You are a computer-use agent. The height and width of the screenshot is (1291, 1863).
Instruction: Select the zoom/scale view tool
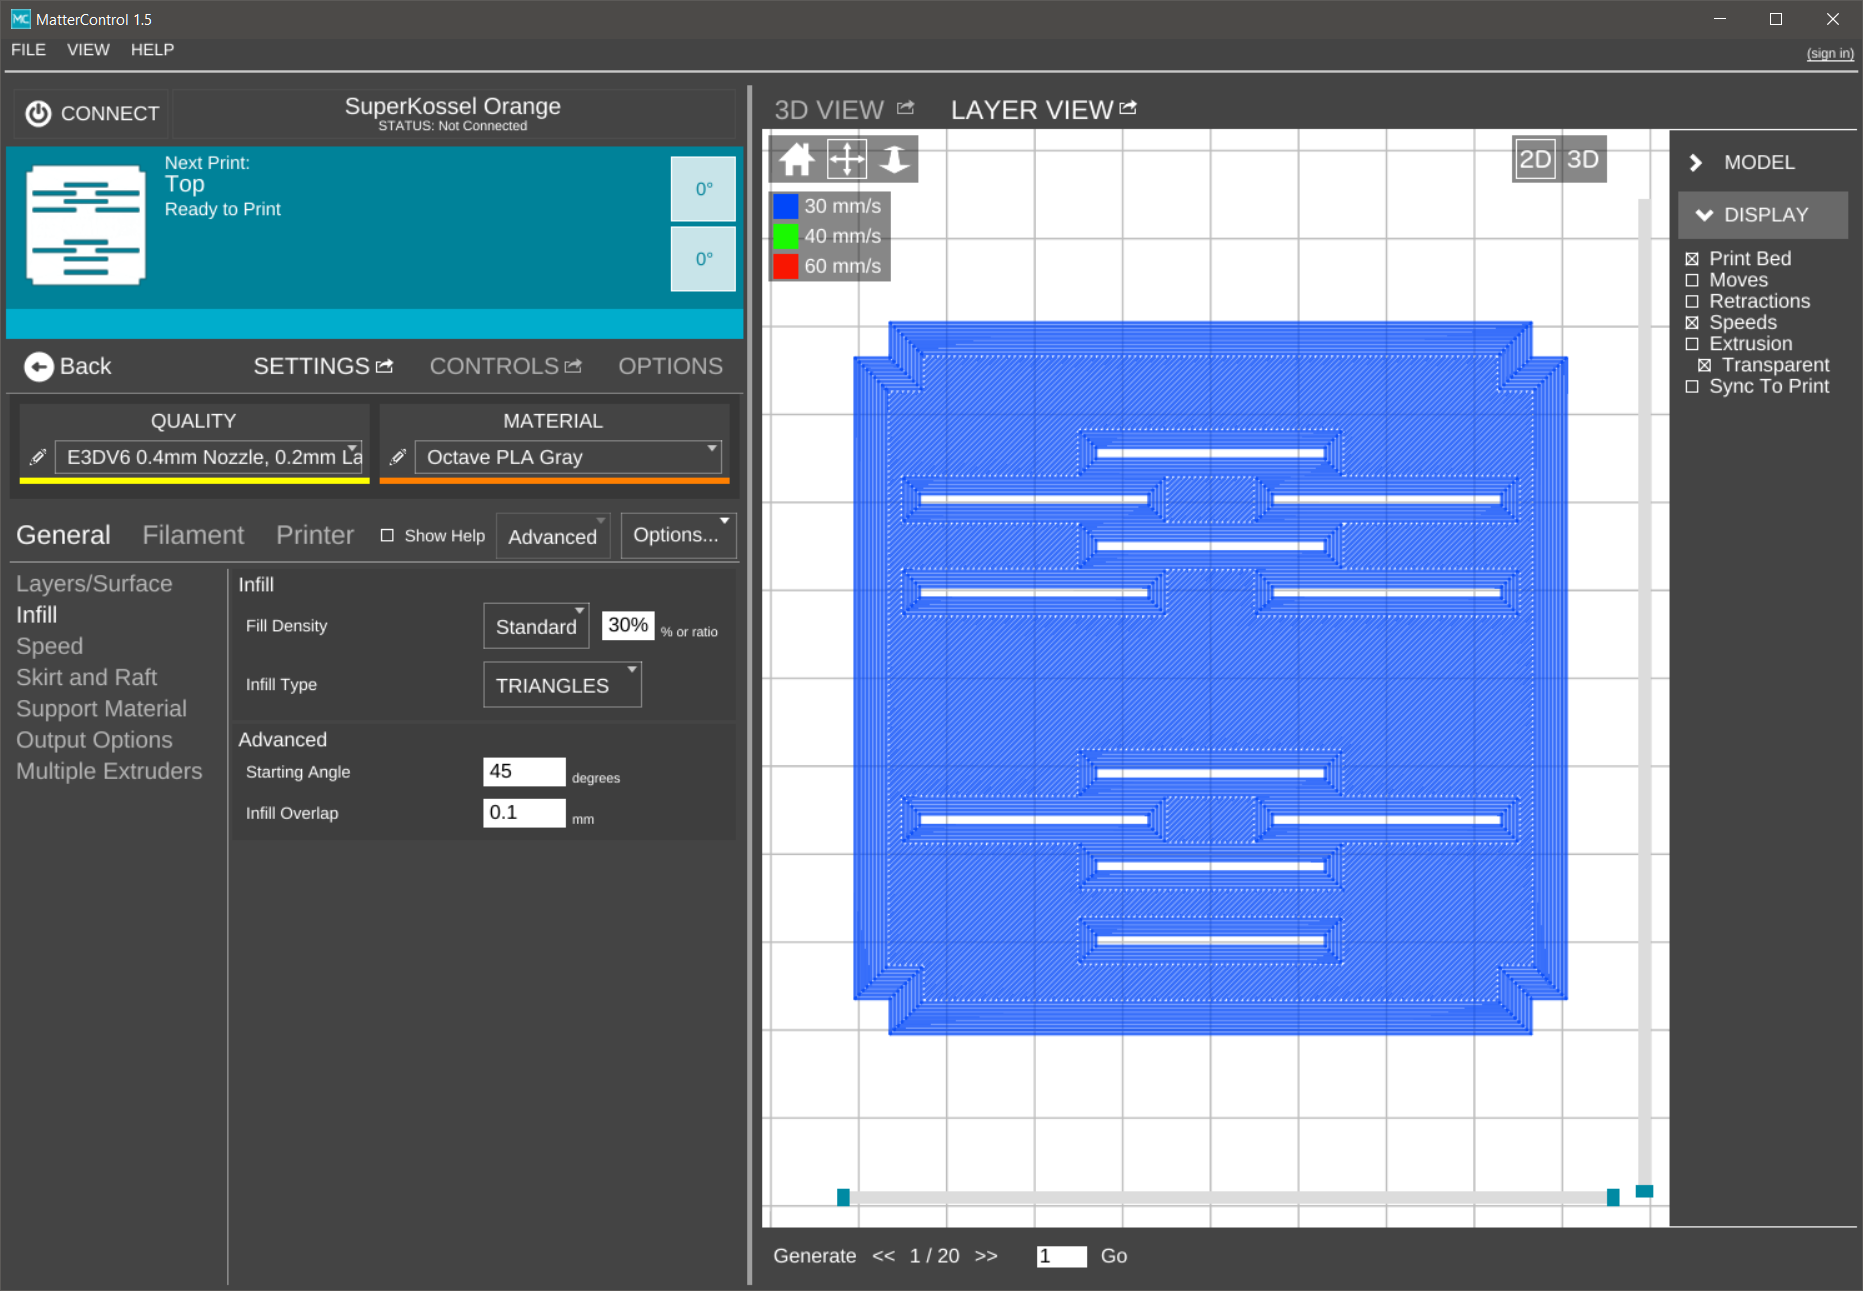pos(894,160)
